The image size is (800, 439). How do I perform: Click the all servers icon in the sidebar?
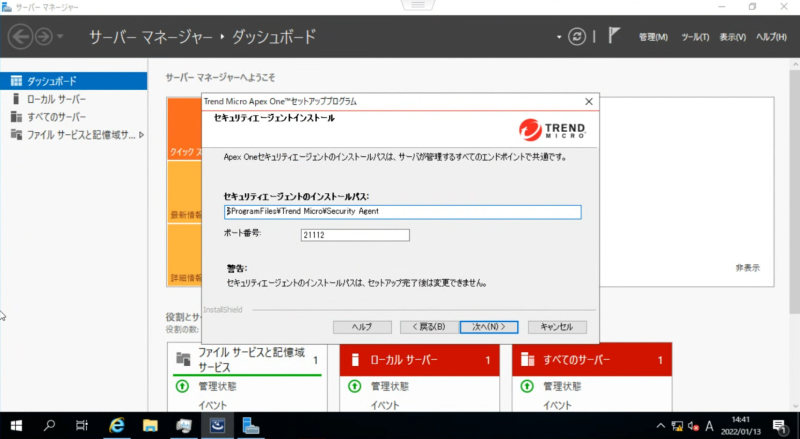(16, 117)
